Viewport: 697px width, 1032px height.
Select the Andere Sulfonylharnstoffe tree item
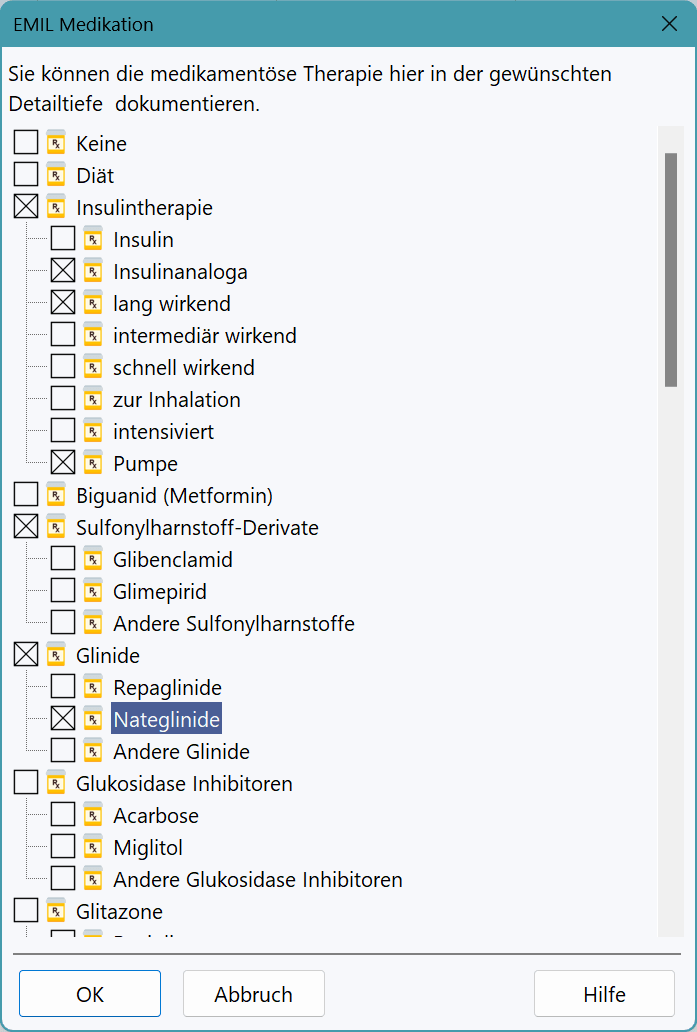tap(233, 623)
